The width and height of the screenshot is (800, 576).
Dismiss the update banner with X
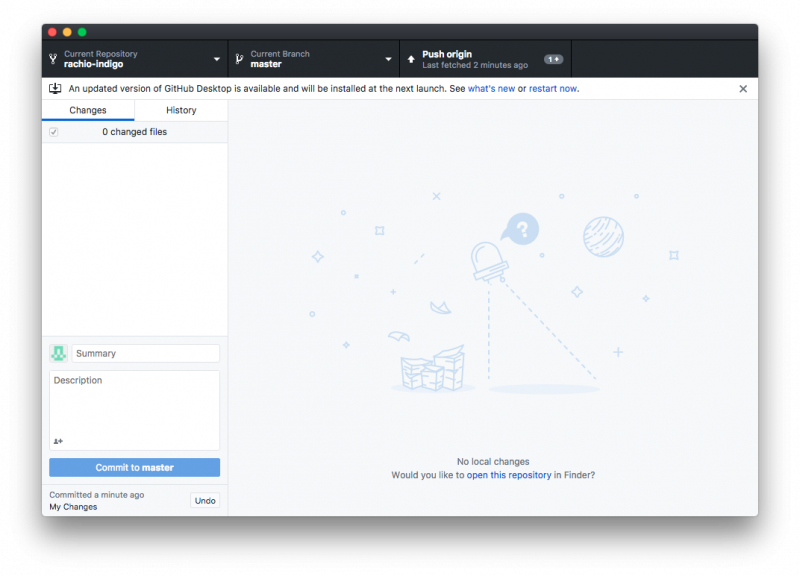pyautogui.click(x=743, y=89)
